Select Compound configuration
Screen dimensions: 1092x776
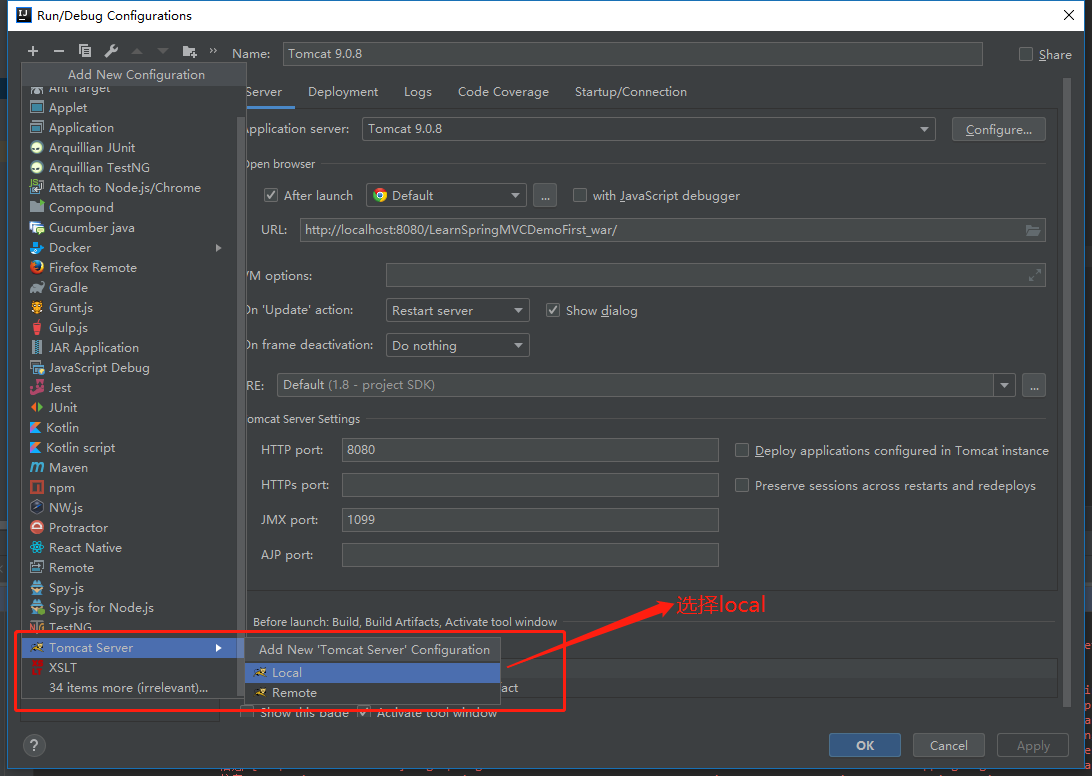pyautogui.click(x=130, y=208)
